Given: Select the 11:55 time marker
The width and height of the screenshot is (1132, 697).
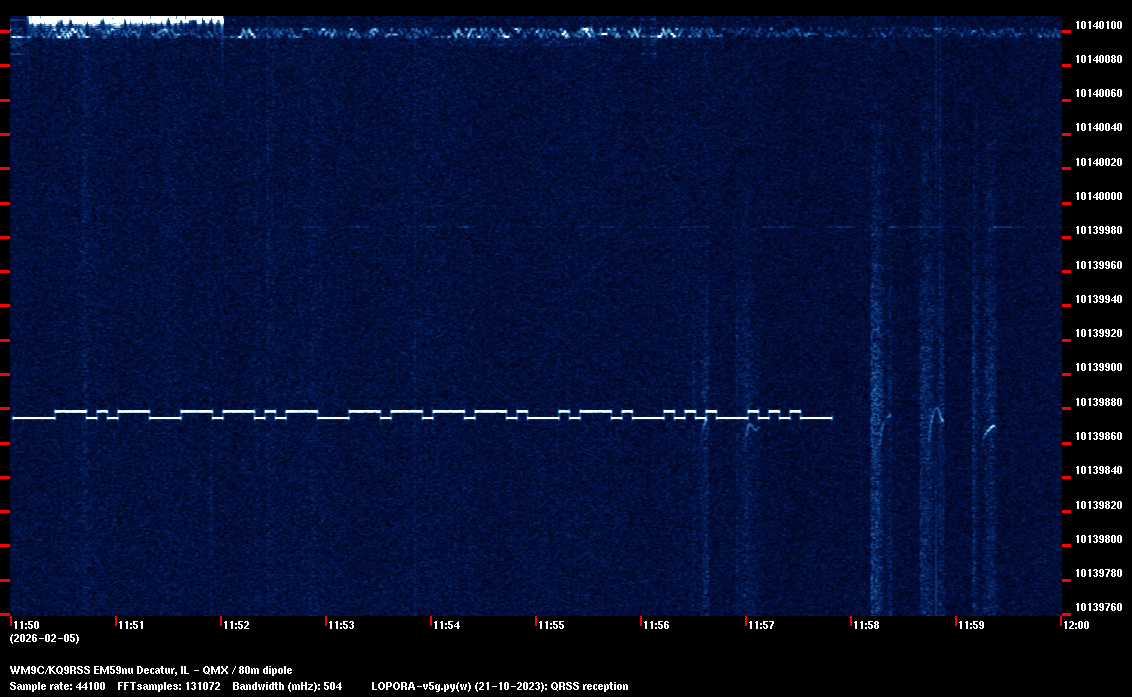Looking at the screenshot, I should [551, 625].
